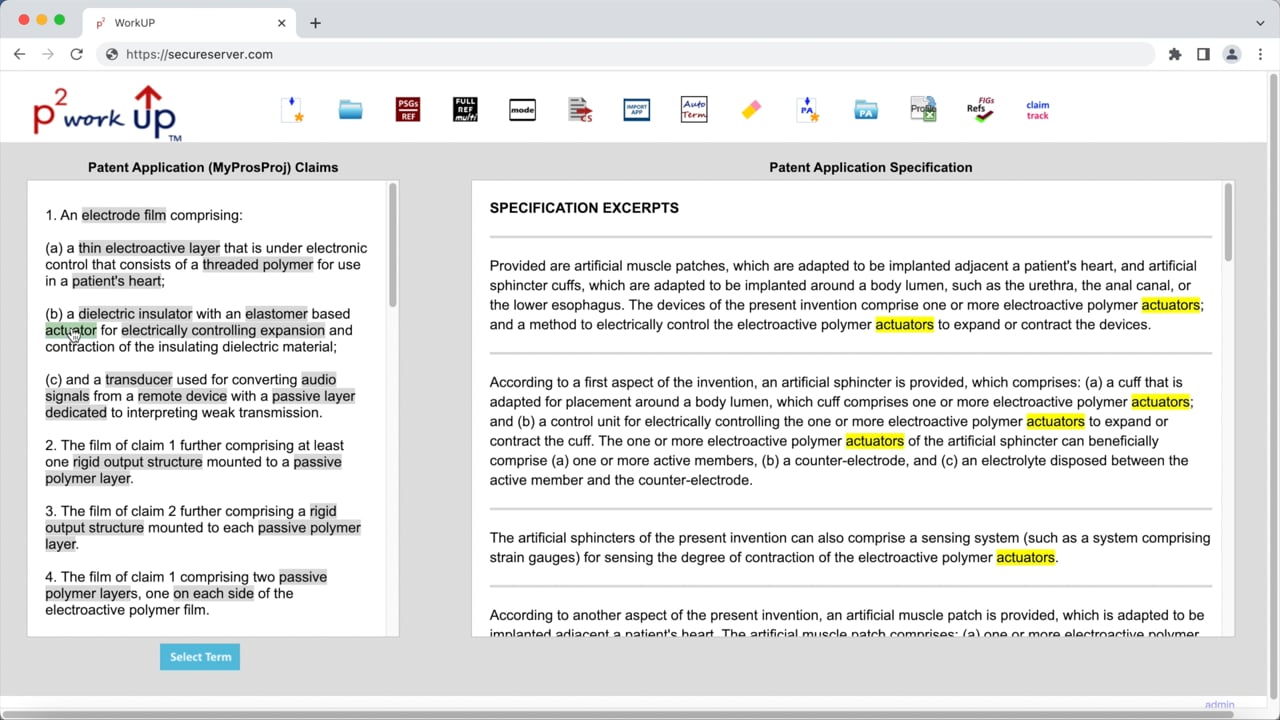Click the CS document export icon
The image size is (1280, 720).
580,109
